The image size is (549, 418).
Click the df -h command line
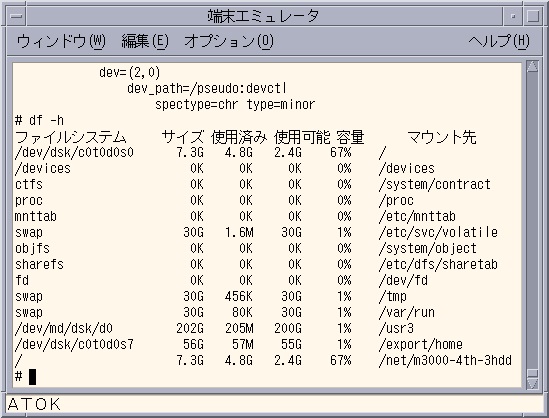pos(39,120)
